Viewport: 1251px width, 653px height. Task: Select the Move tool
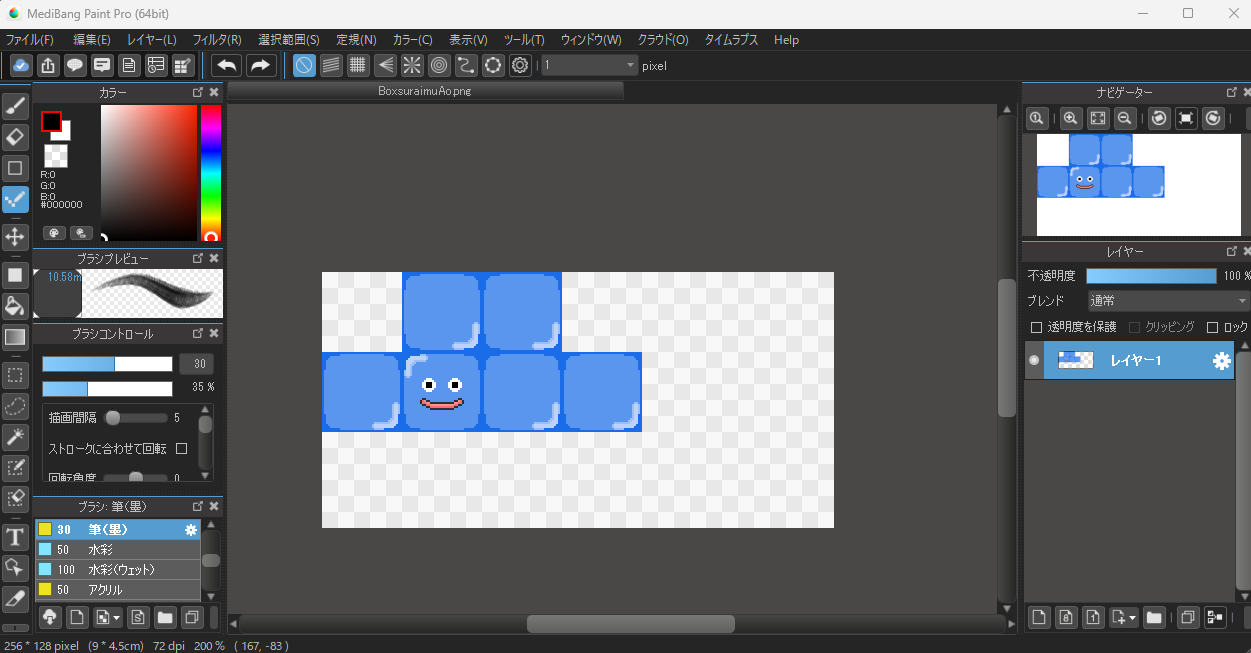click(x=15, y=237)
